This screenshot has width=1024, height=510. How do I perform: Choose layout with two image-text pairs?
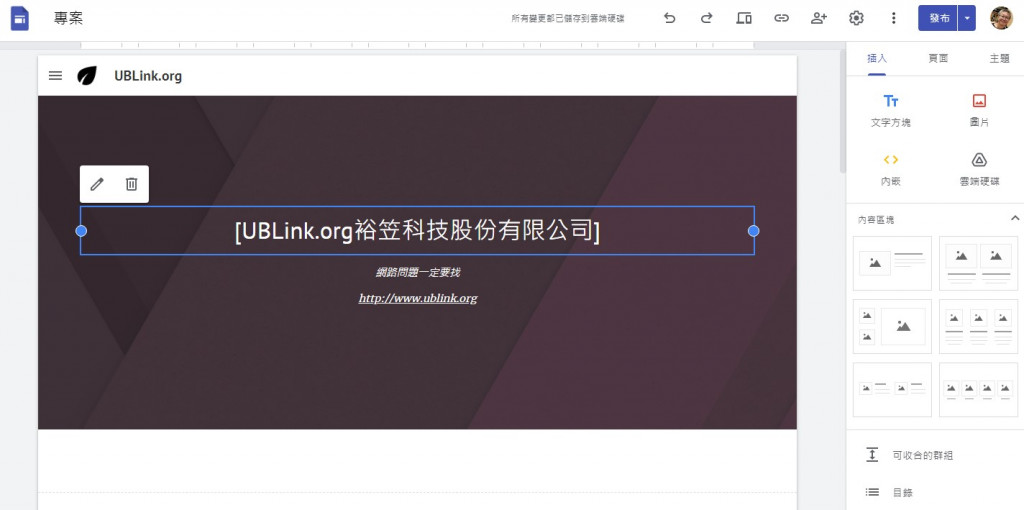tap(892, 389)
